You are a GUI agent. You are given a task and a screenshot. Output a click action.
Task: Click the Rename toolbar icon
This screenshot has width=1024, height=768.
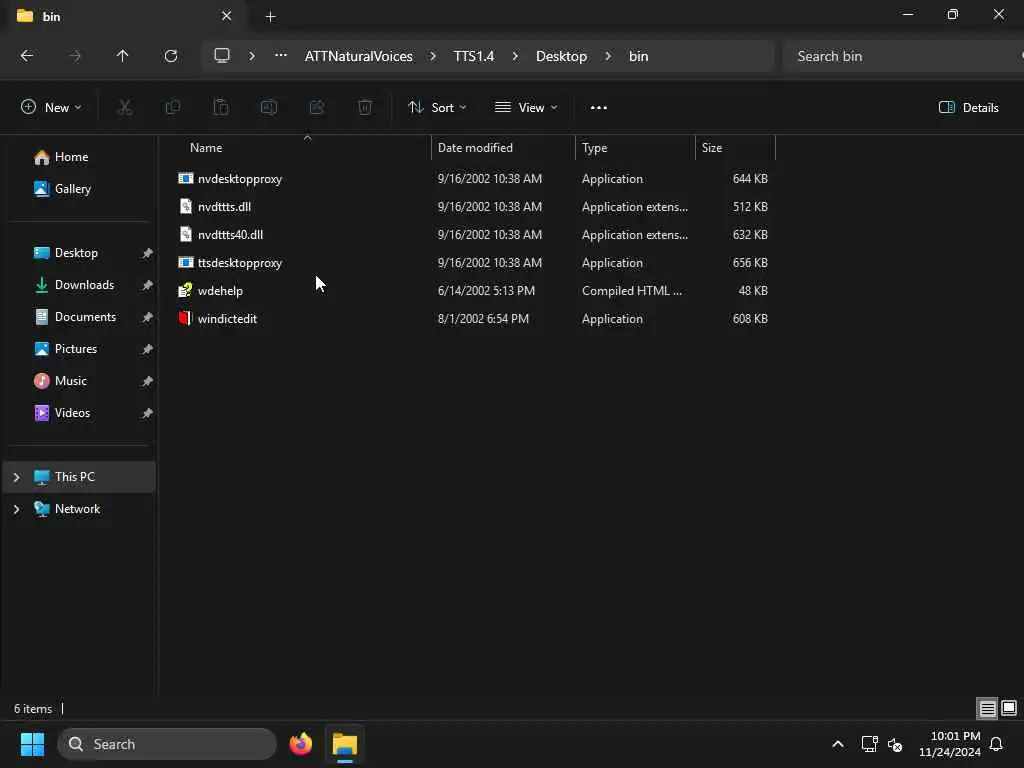[269, 107]
